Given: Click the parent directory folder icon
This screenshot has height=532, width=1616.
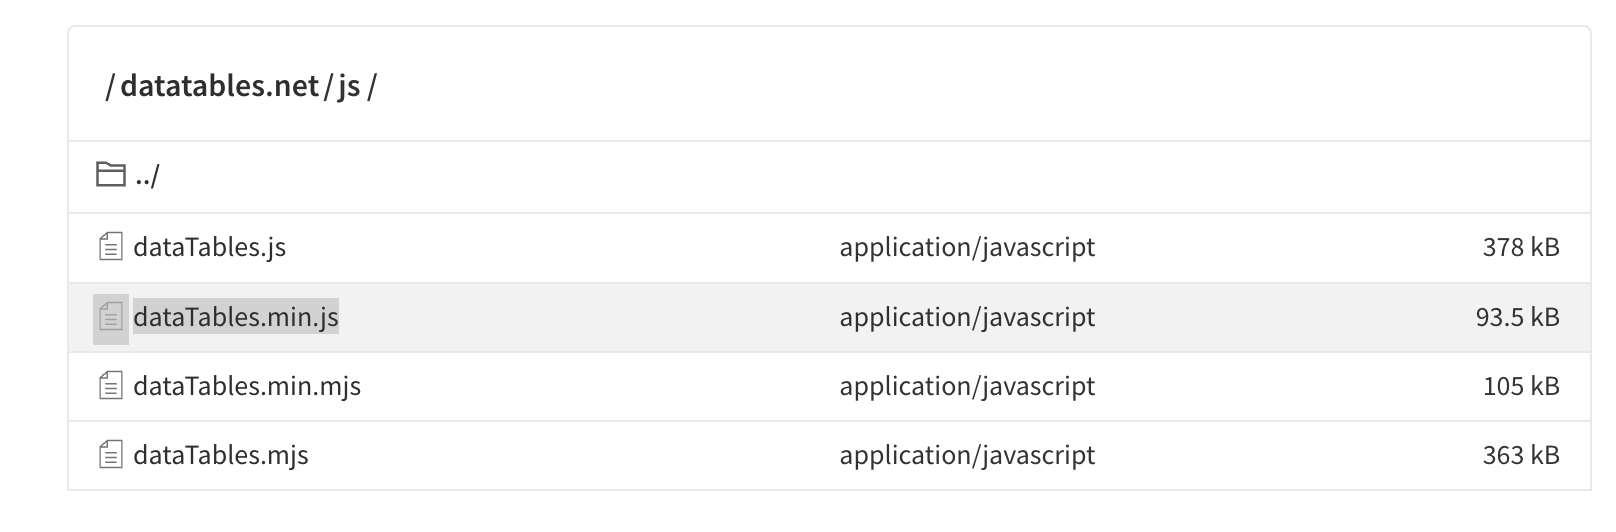Looking at the screenshot, I should pyautogui.click(x=110, y=176).
